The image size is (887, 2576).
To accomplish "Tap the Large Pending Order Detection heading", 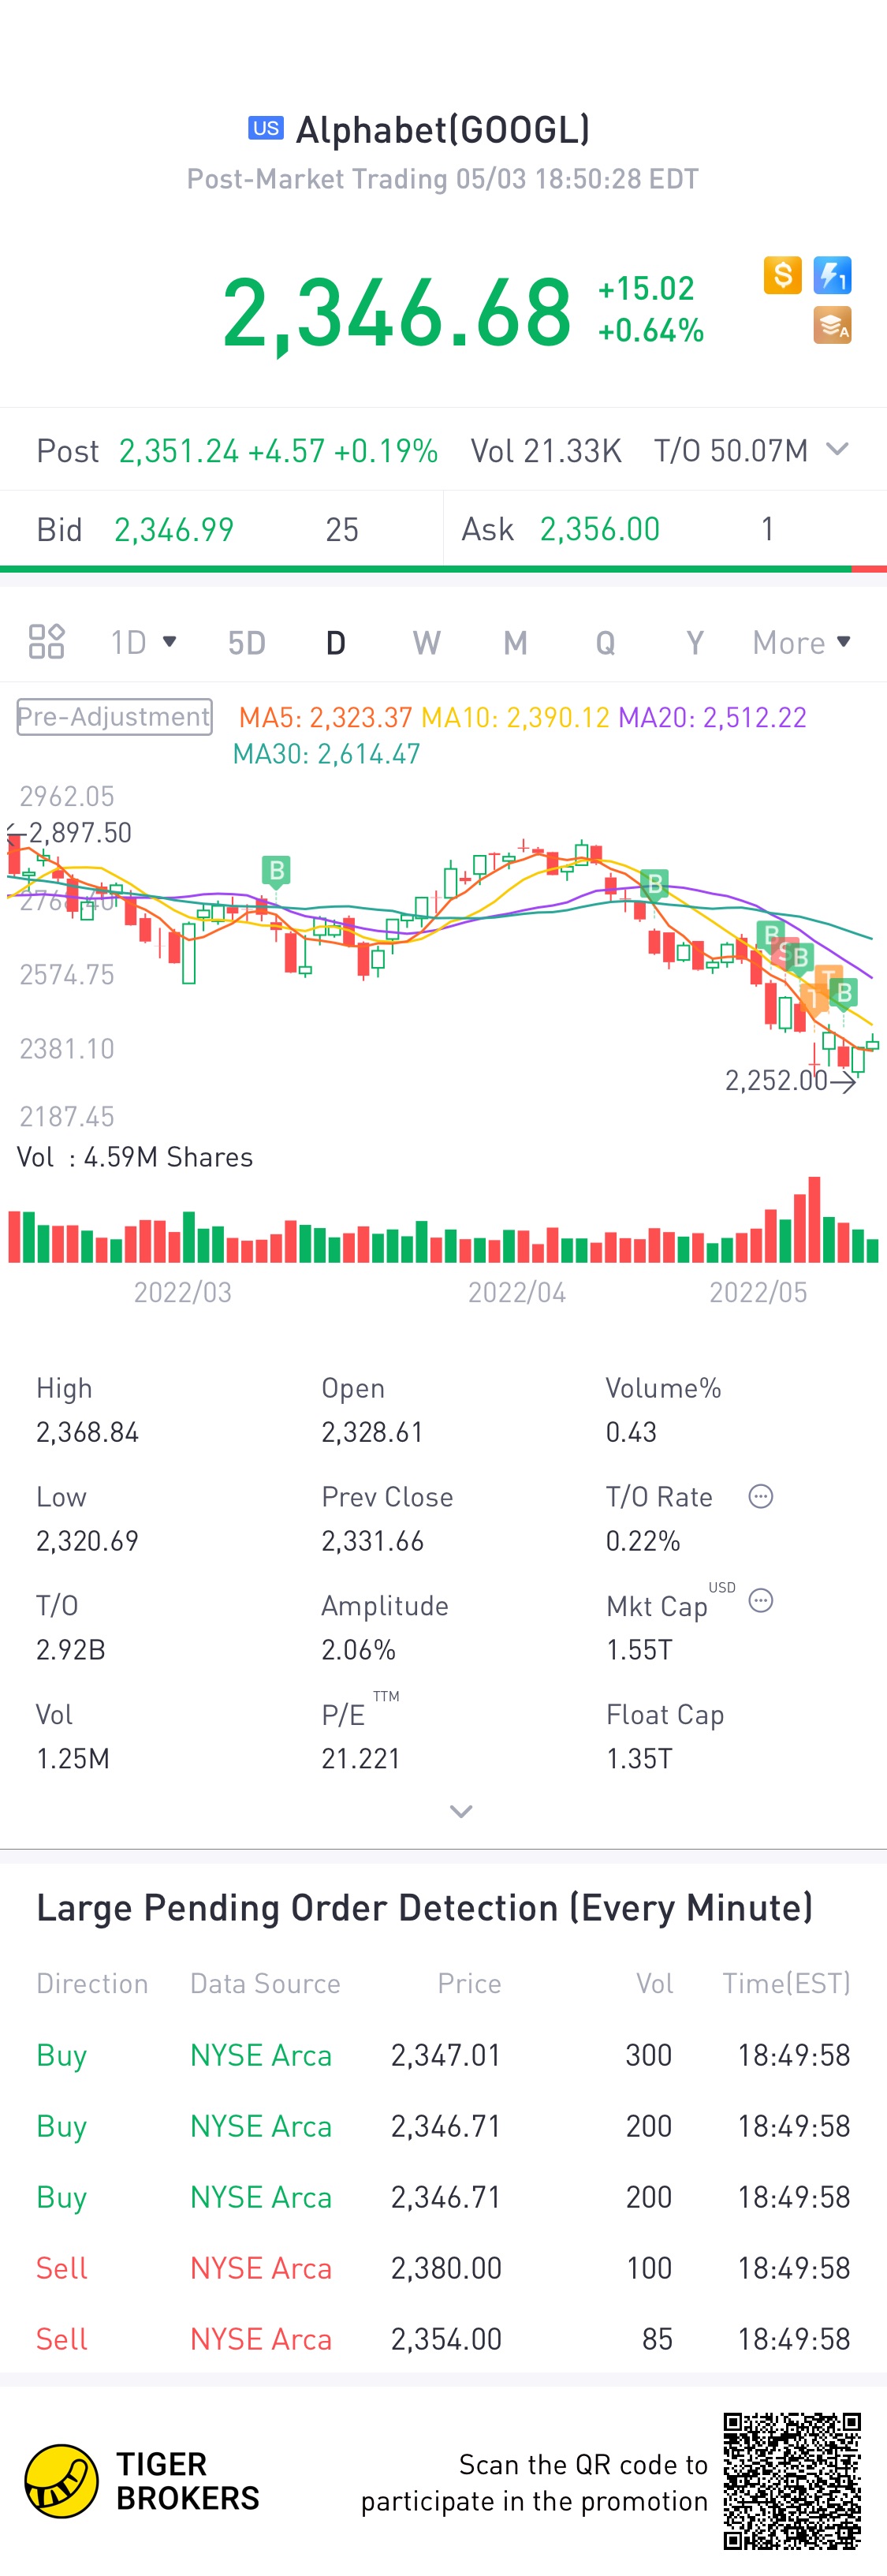I will click(424, 1908).
